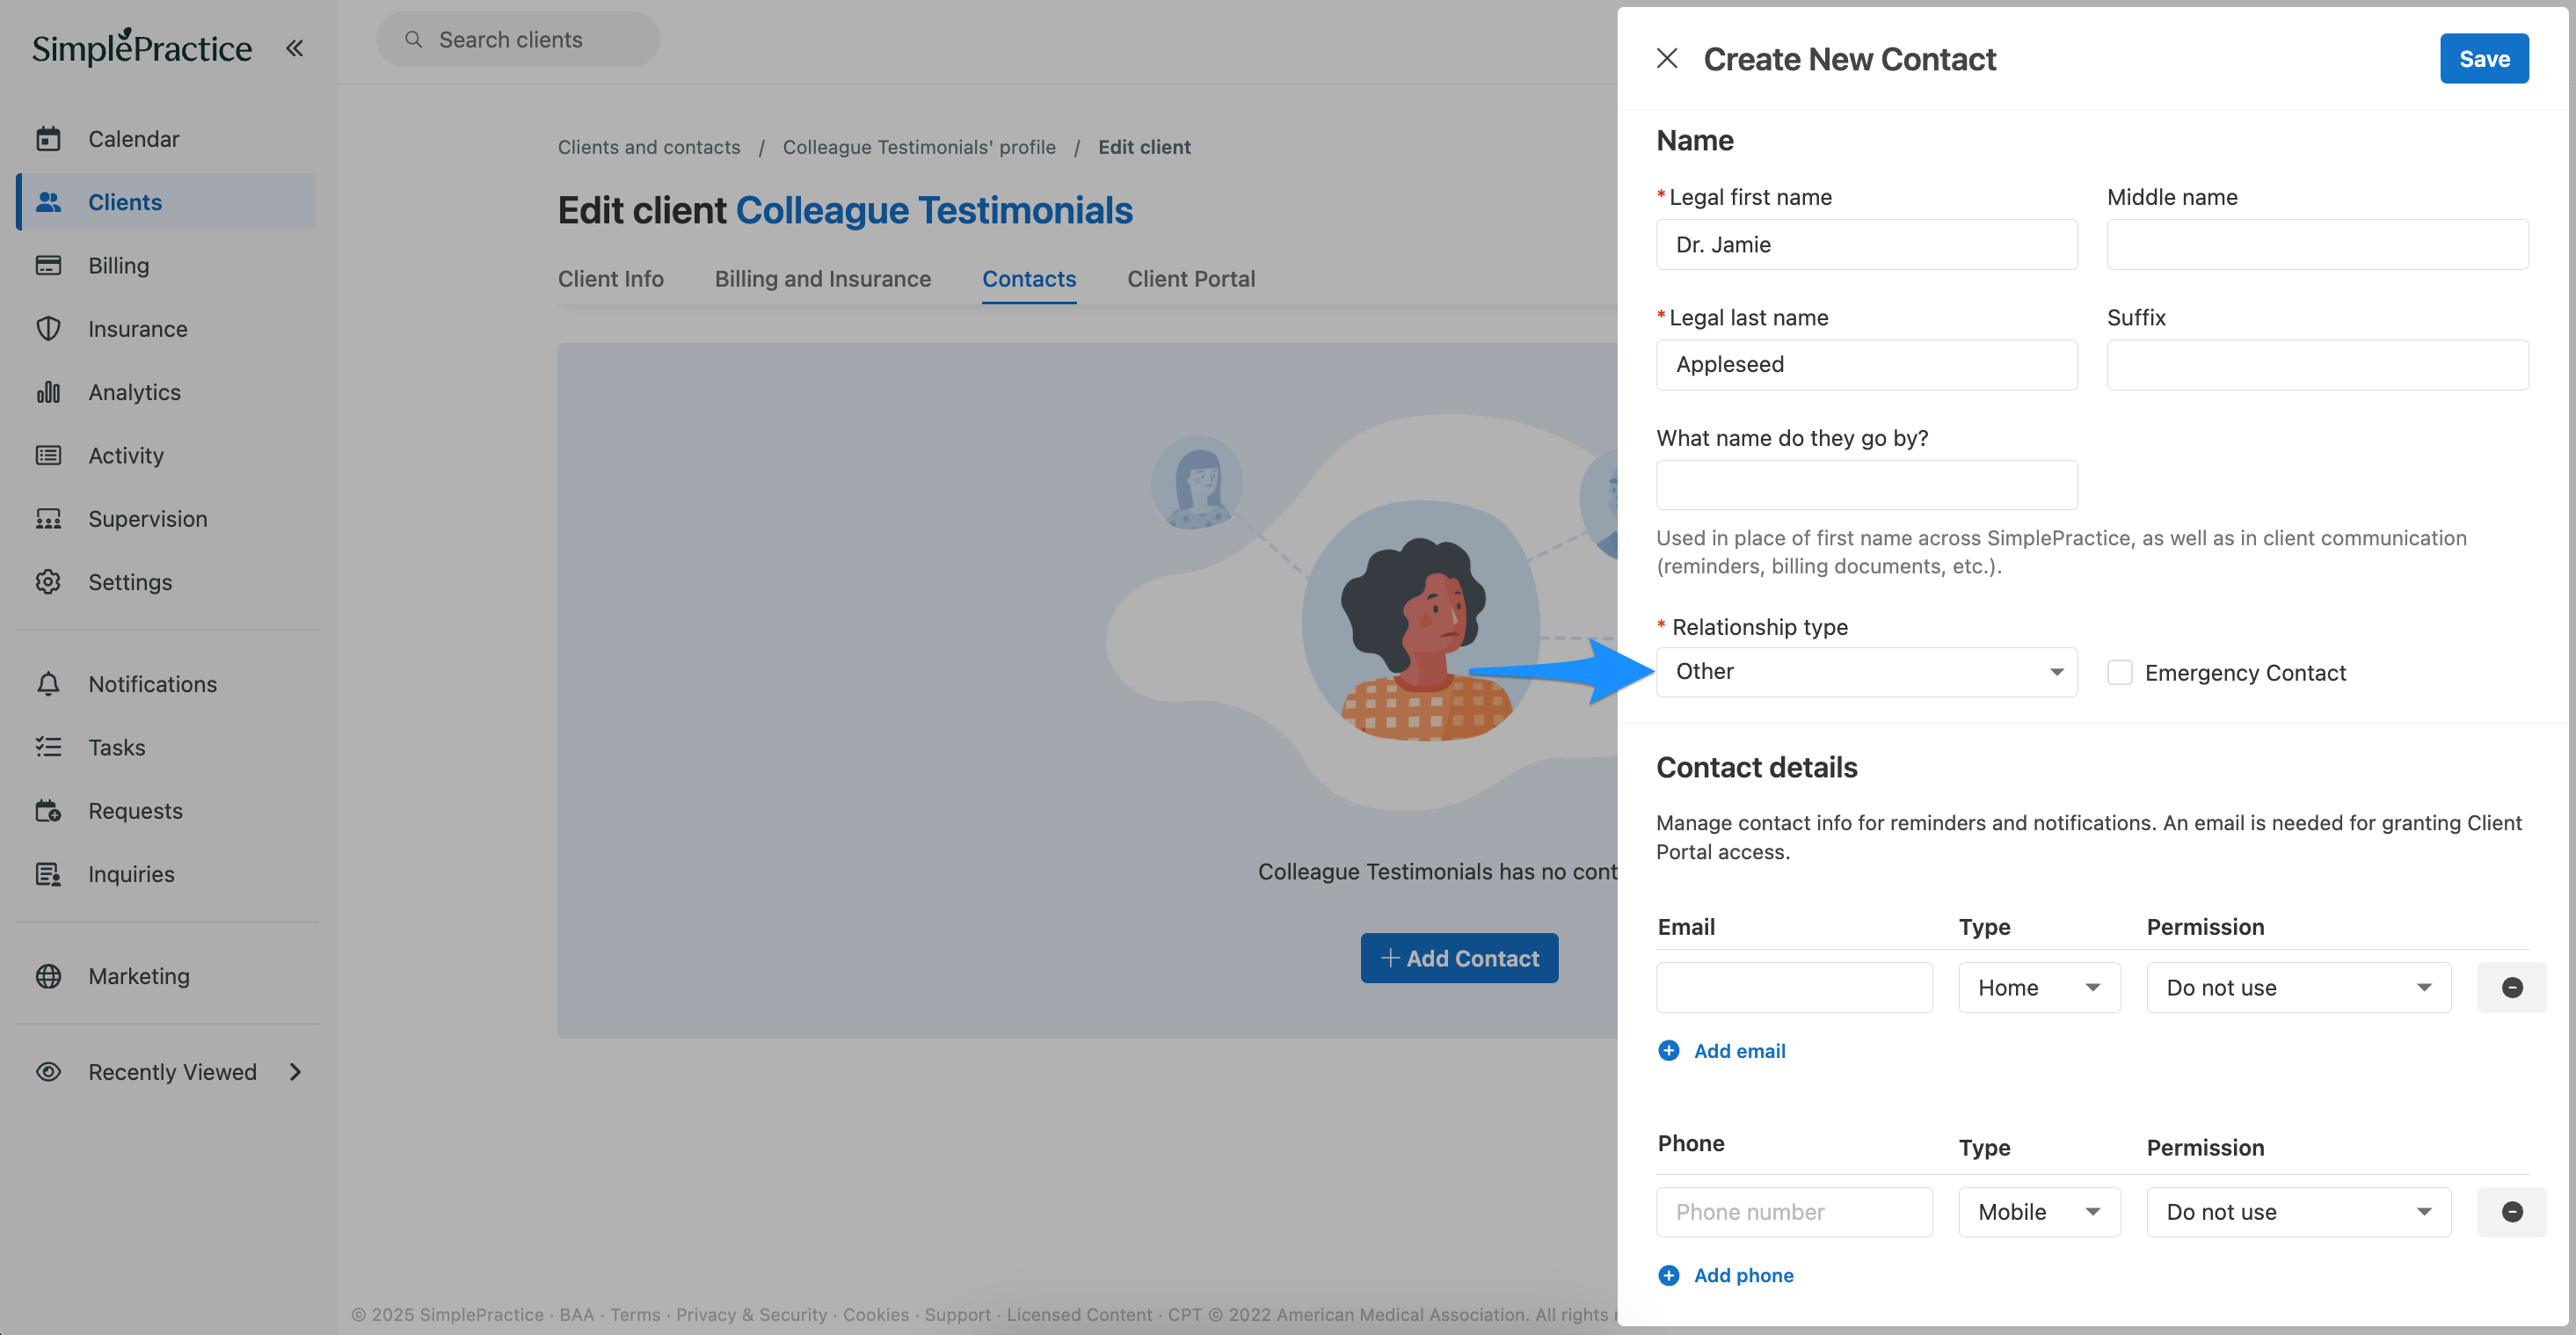2576x1335 pixels.
Task: Click the Add phone link
Action: click(x=1743, y=1275)
